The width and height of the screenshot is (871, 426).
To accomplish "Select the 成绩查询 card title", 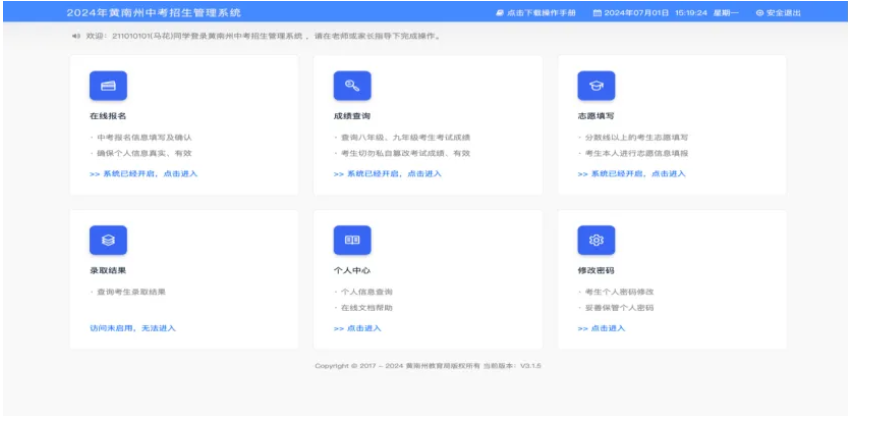I will click(351, 116).
